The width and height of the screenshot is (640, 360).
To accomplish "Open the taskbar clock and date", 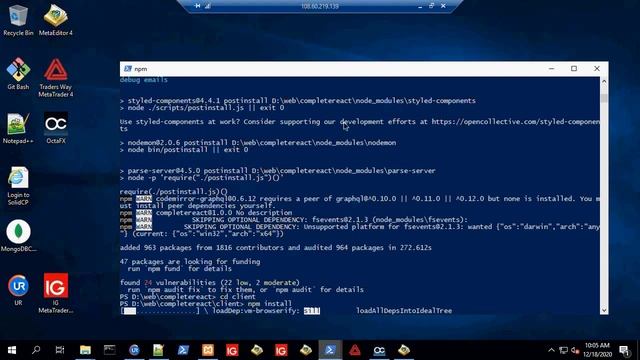I will tap(597, 350).
